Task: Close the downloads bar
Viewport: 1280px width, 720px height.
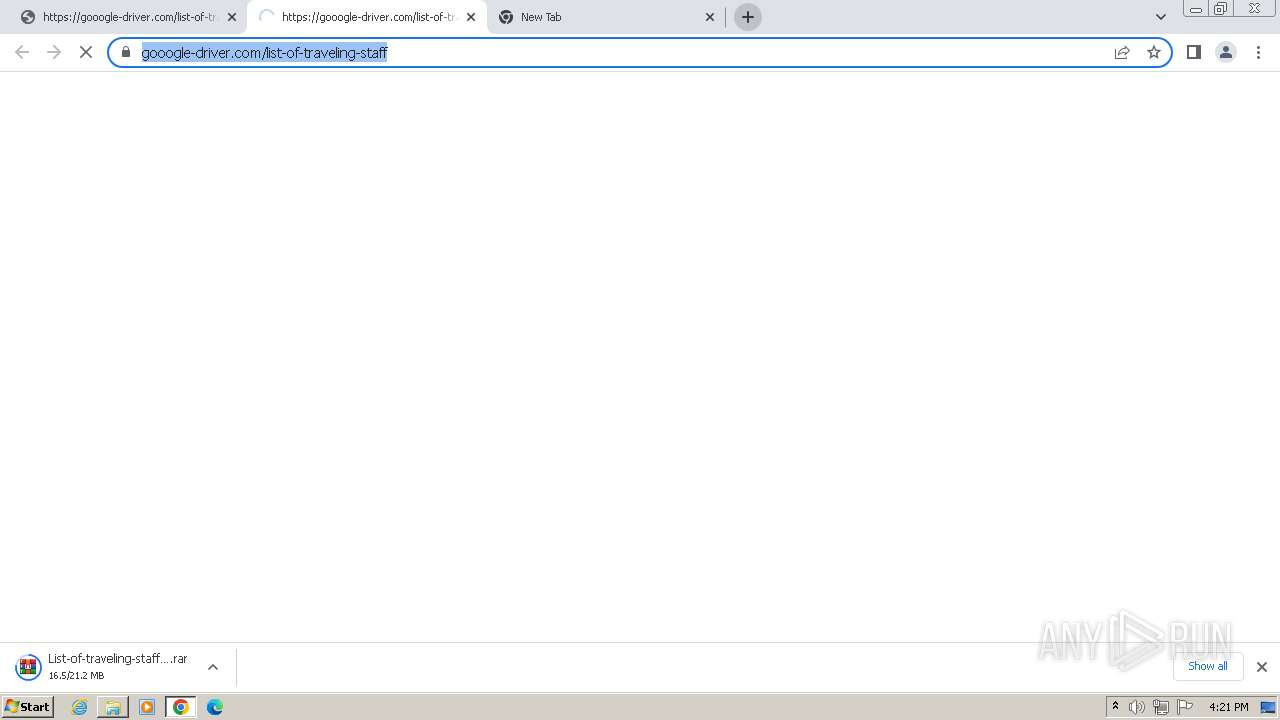Action: [1261, 667]
